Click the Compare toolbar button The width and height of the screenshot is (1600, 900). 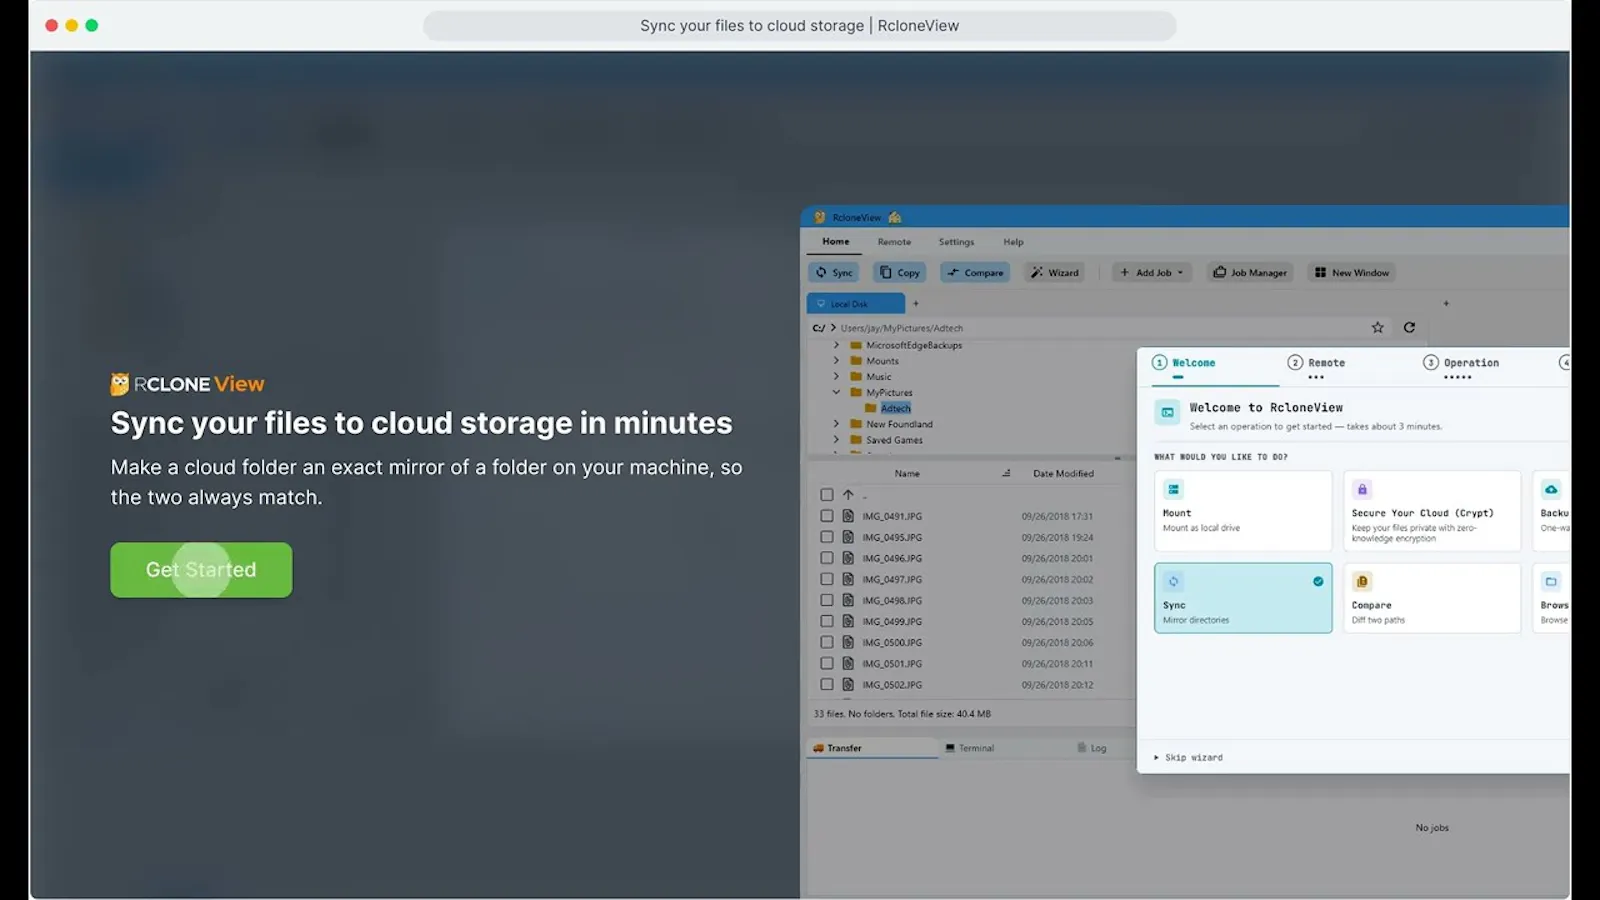pyautogui.click(x=975, y=272)
